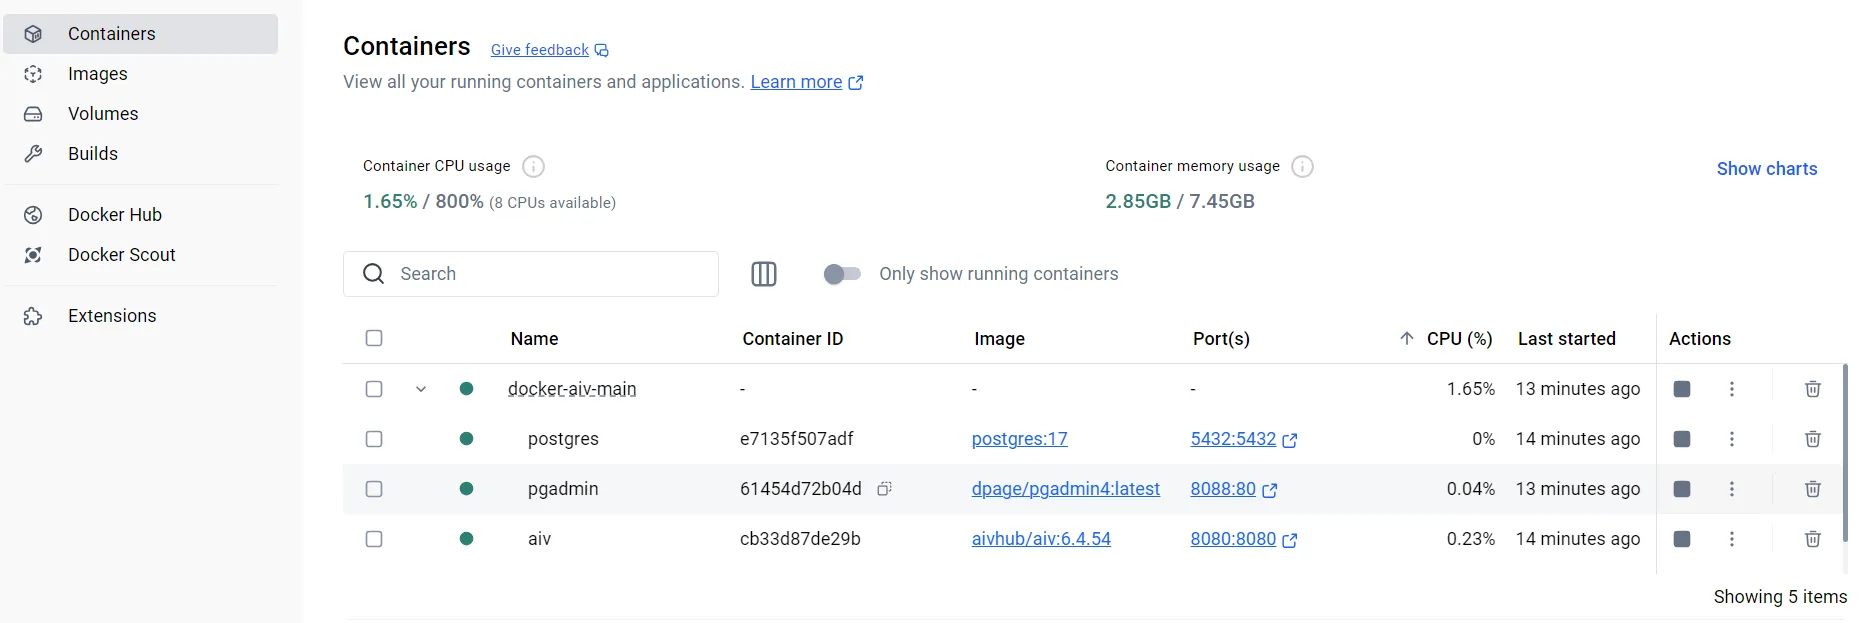1875x623 pixels.
Task: Tick the select-all containers checkbox
Action: 374,338
